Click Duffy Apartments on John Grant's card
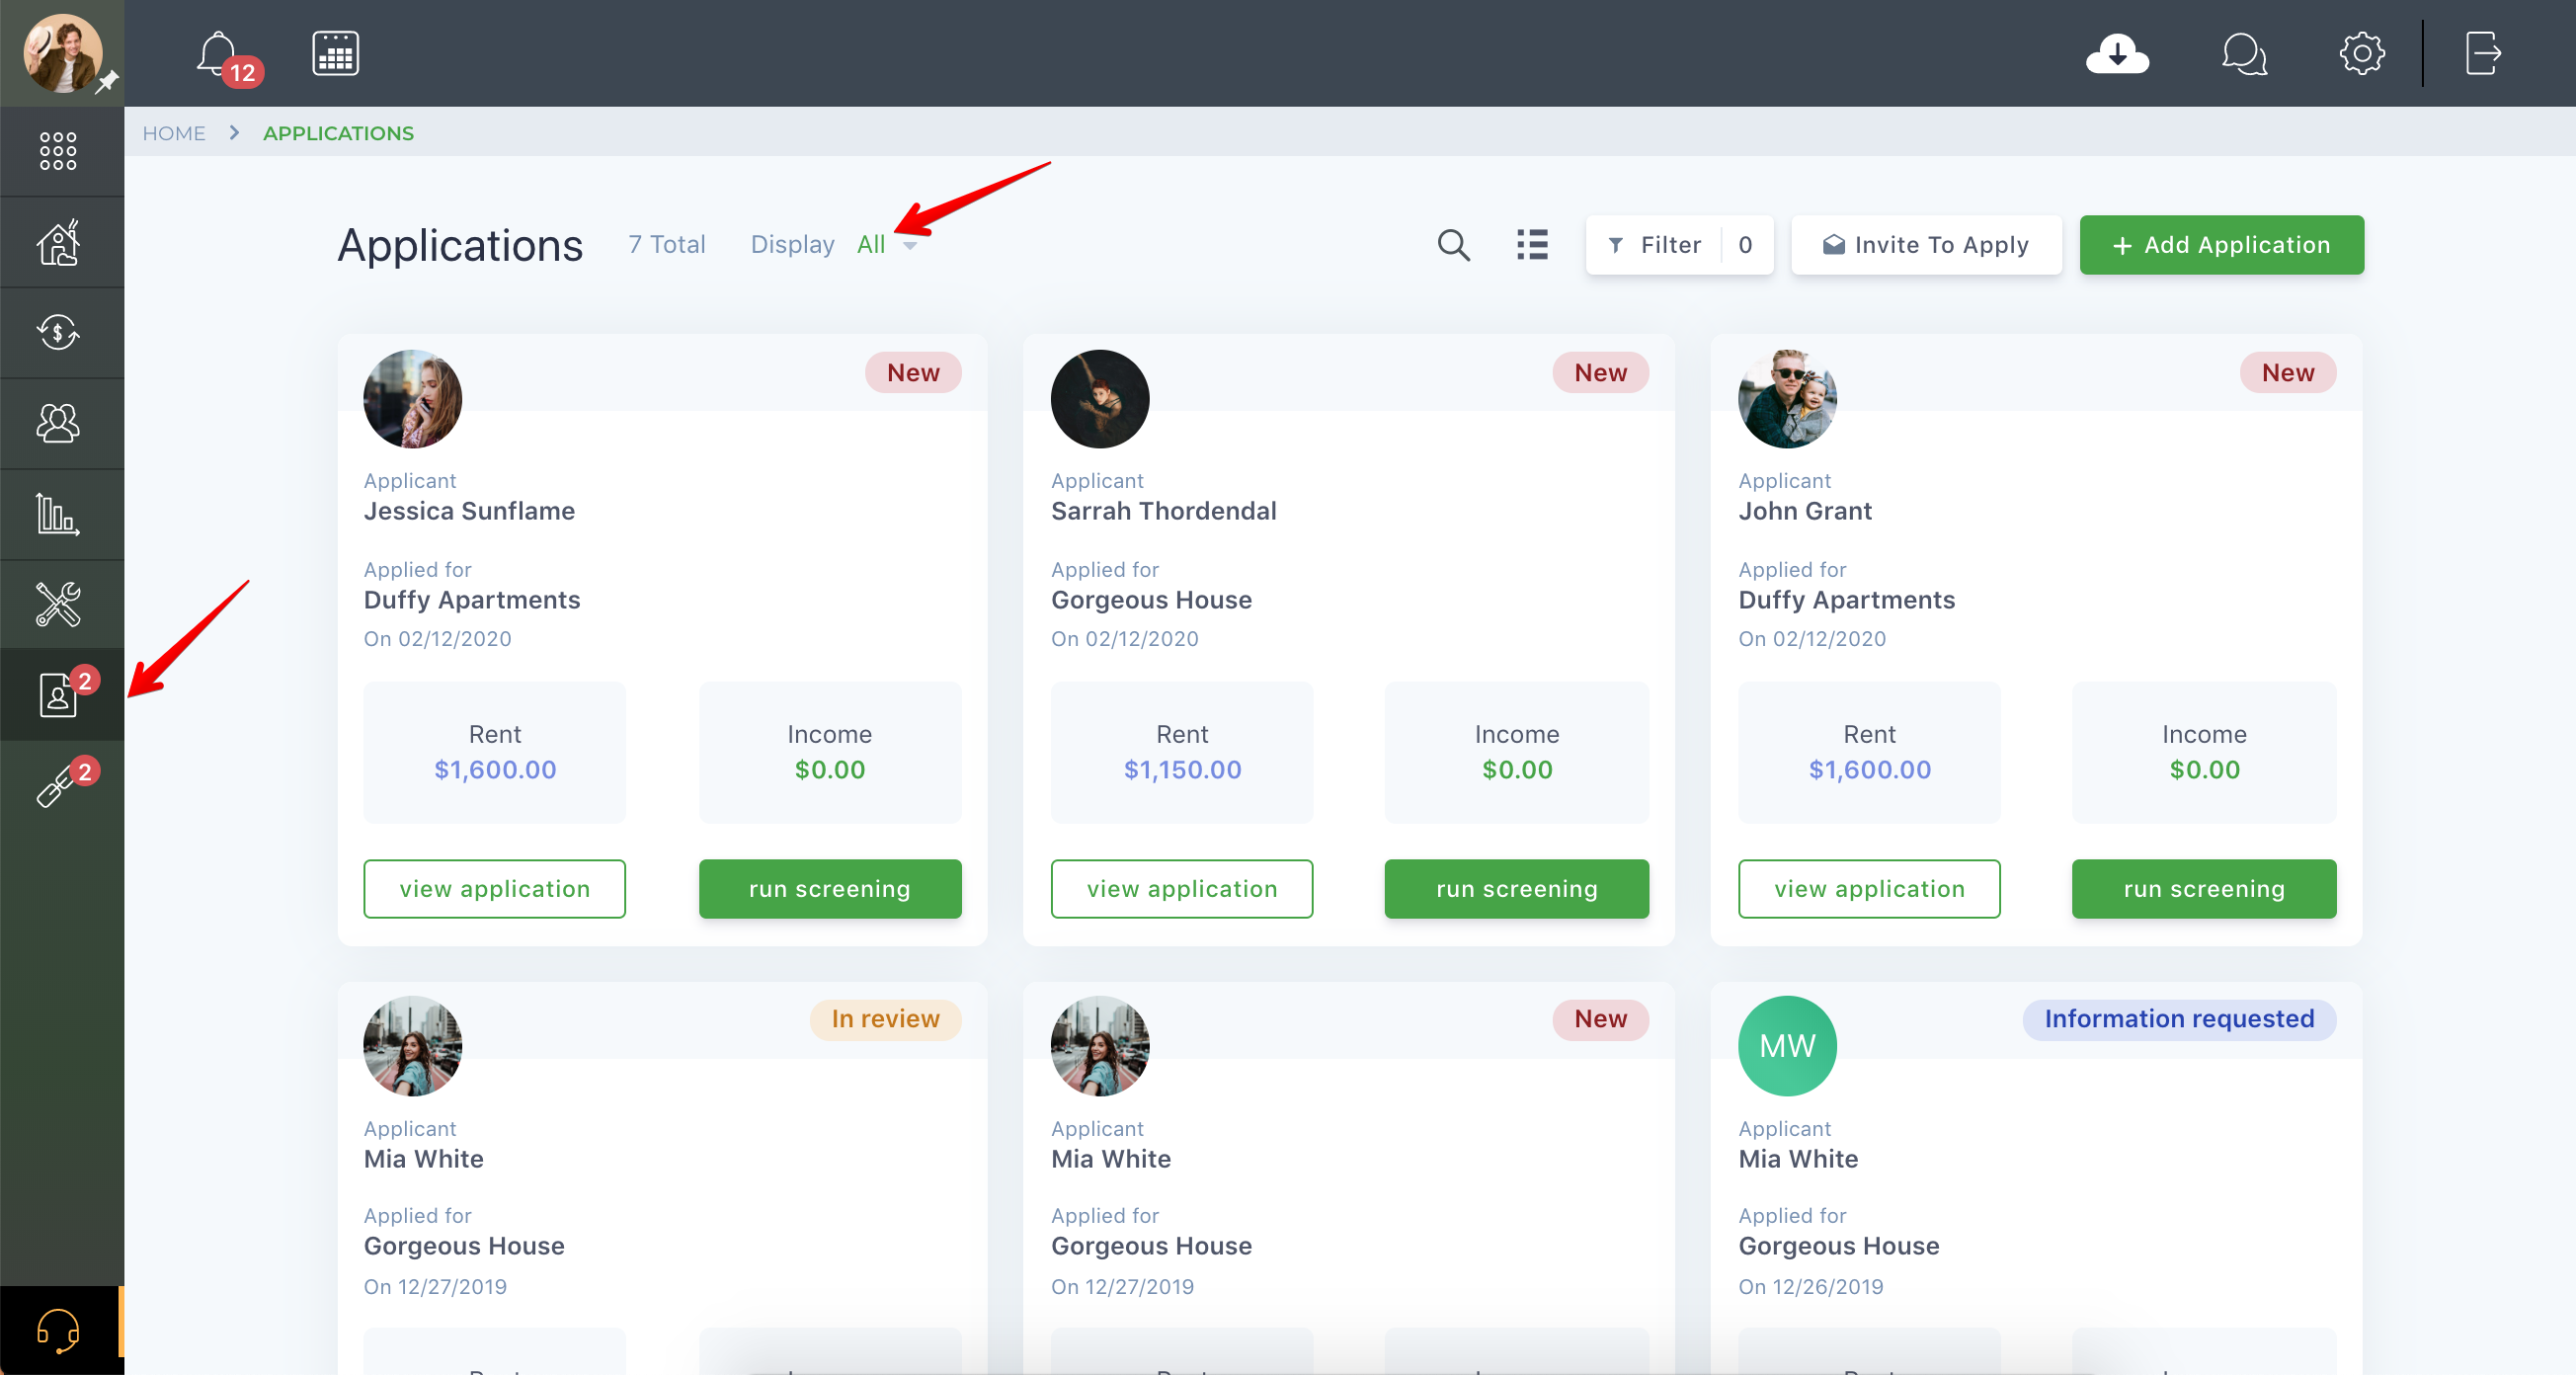Image resolution: width=2576 pixels, height=1375 pixels. [1846, 600]
